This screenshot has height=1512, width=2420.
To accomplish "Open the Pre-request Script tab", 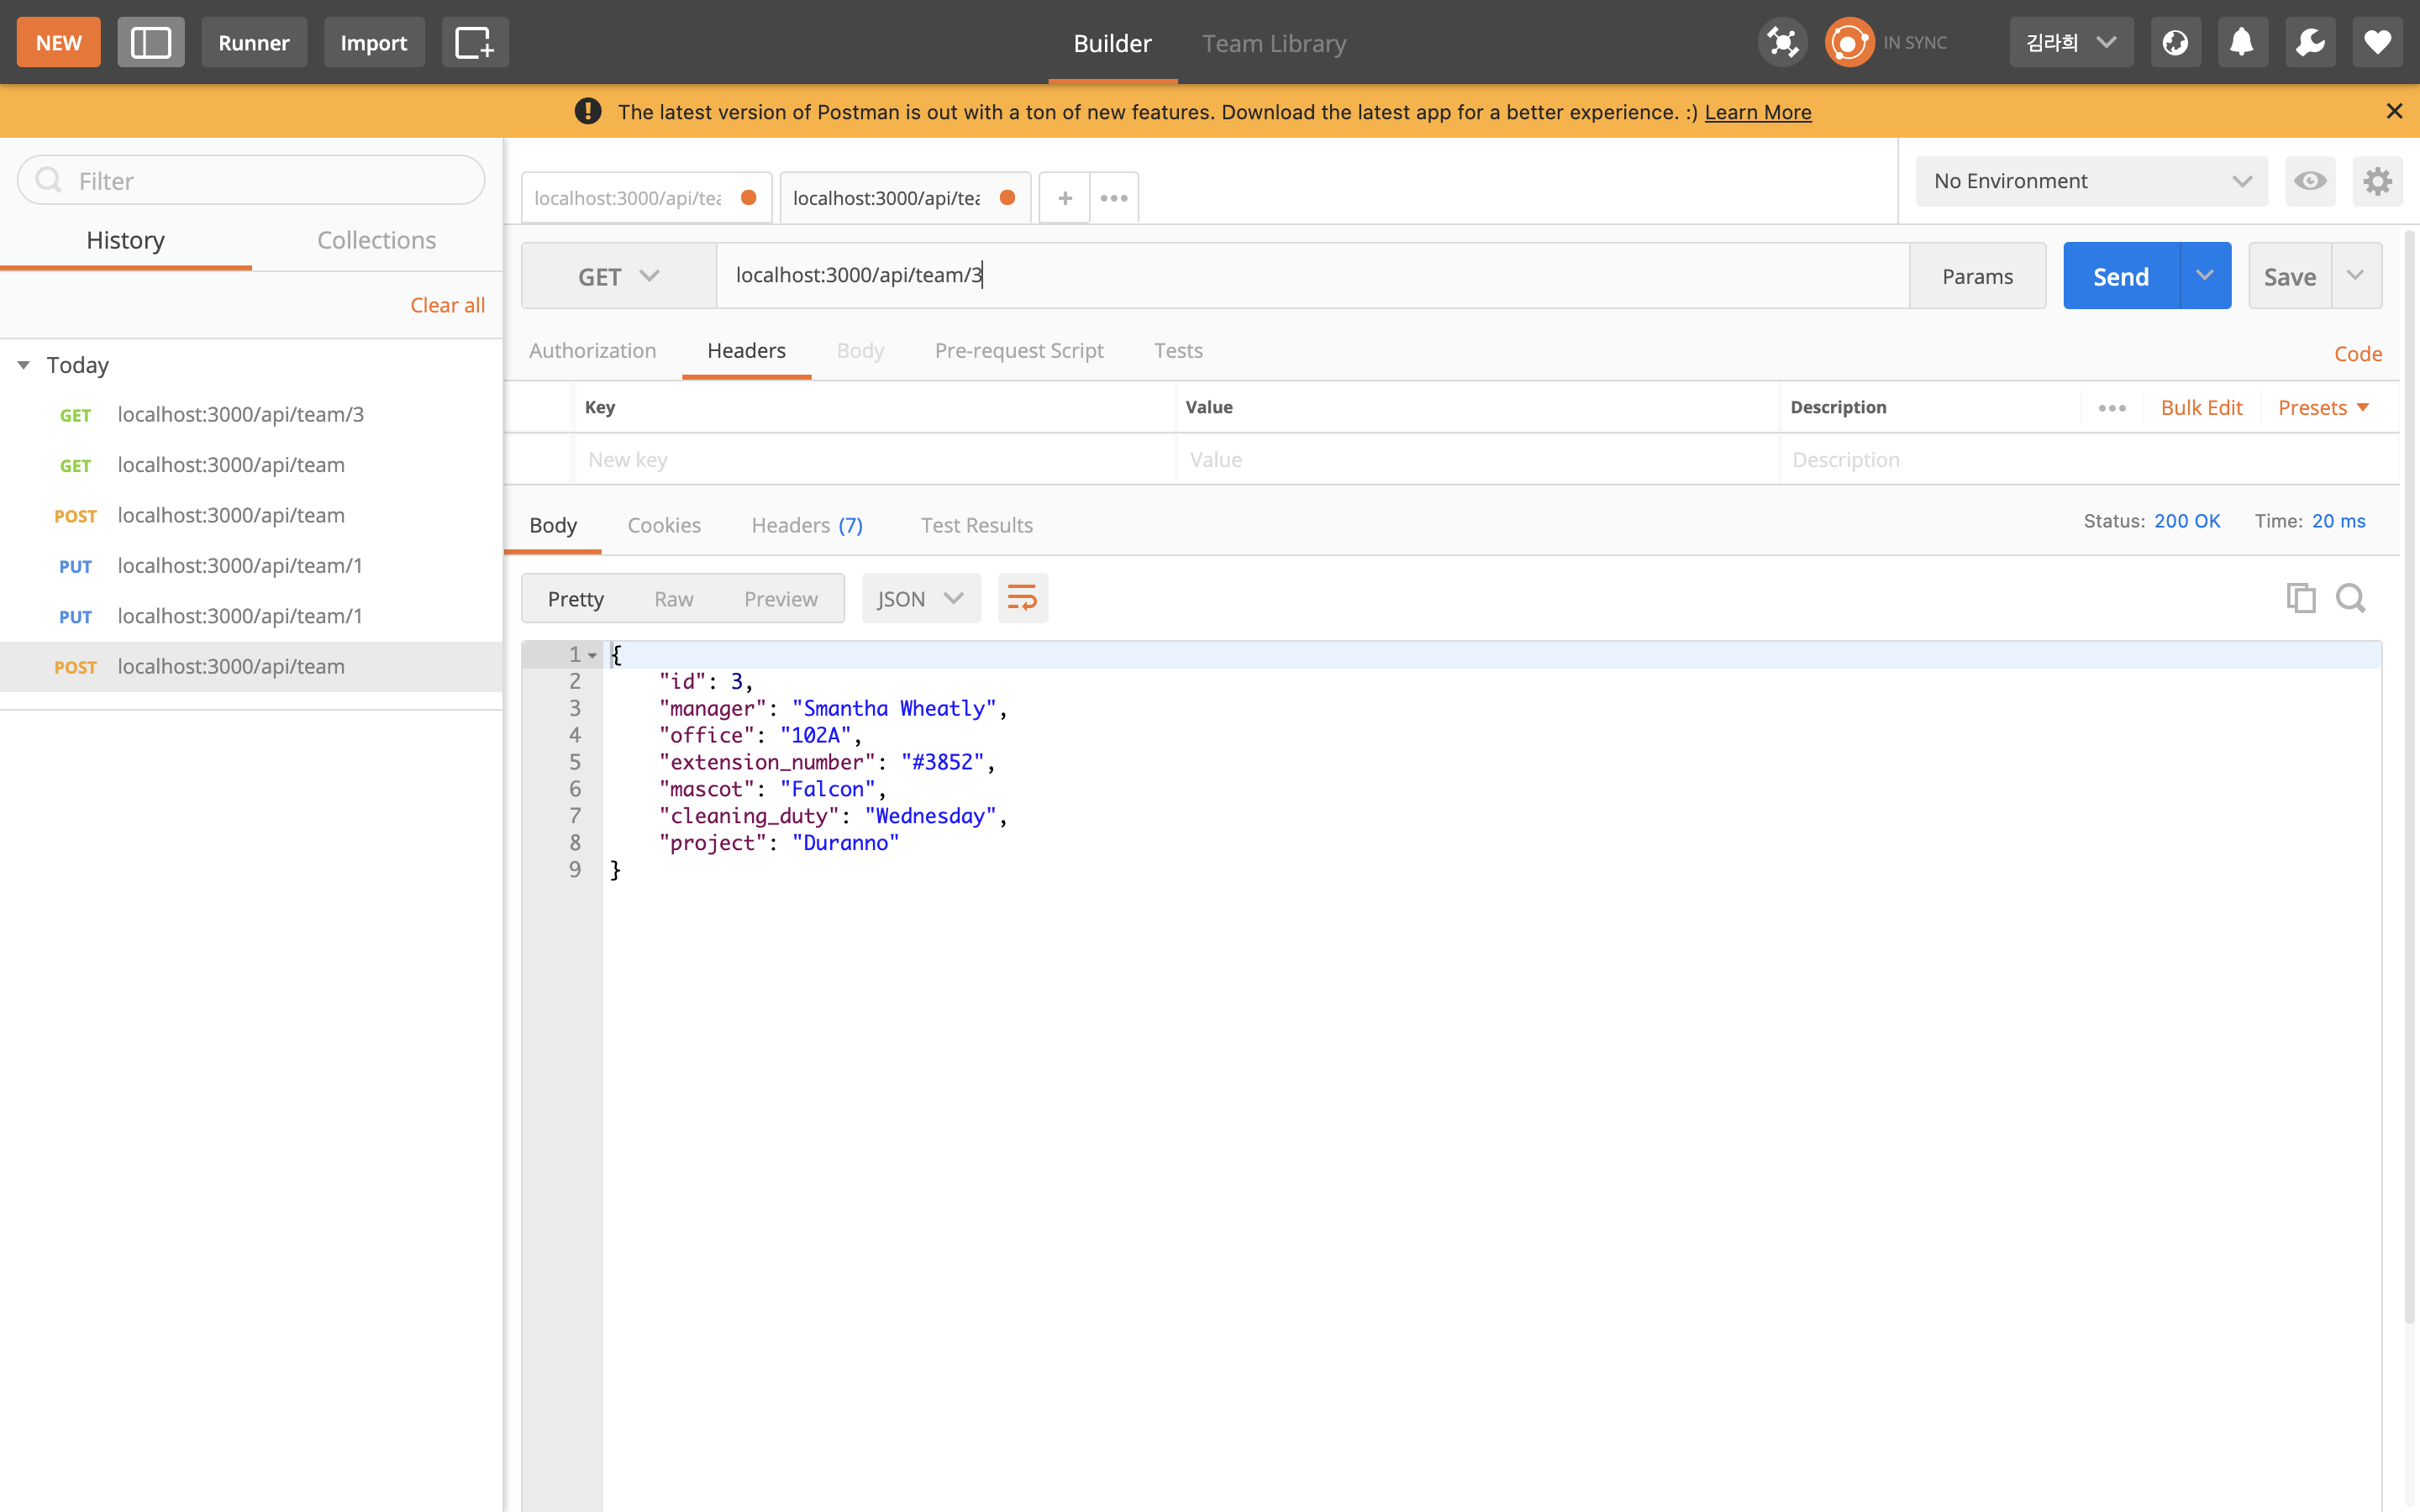I will [1018, 350].
